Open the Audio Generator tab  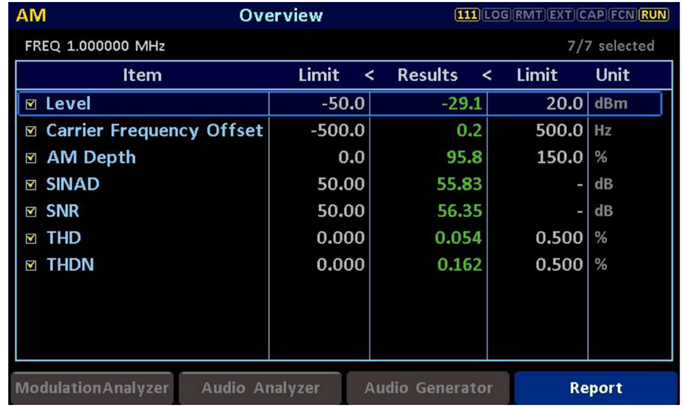point(428,388)
